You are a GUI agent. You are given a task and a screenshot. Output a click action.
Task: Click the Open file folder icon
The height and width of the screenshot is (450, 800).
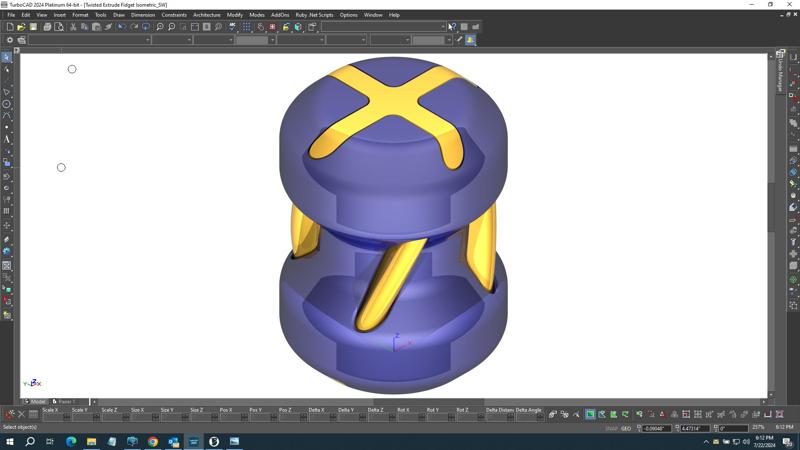coord(21,27)
